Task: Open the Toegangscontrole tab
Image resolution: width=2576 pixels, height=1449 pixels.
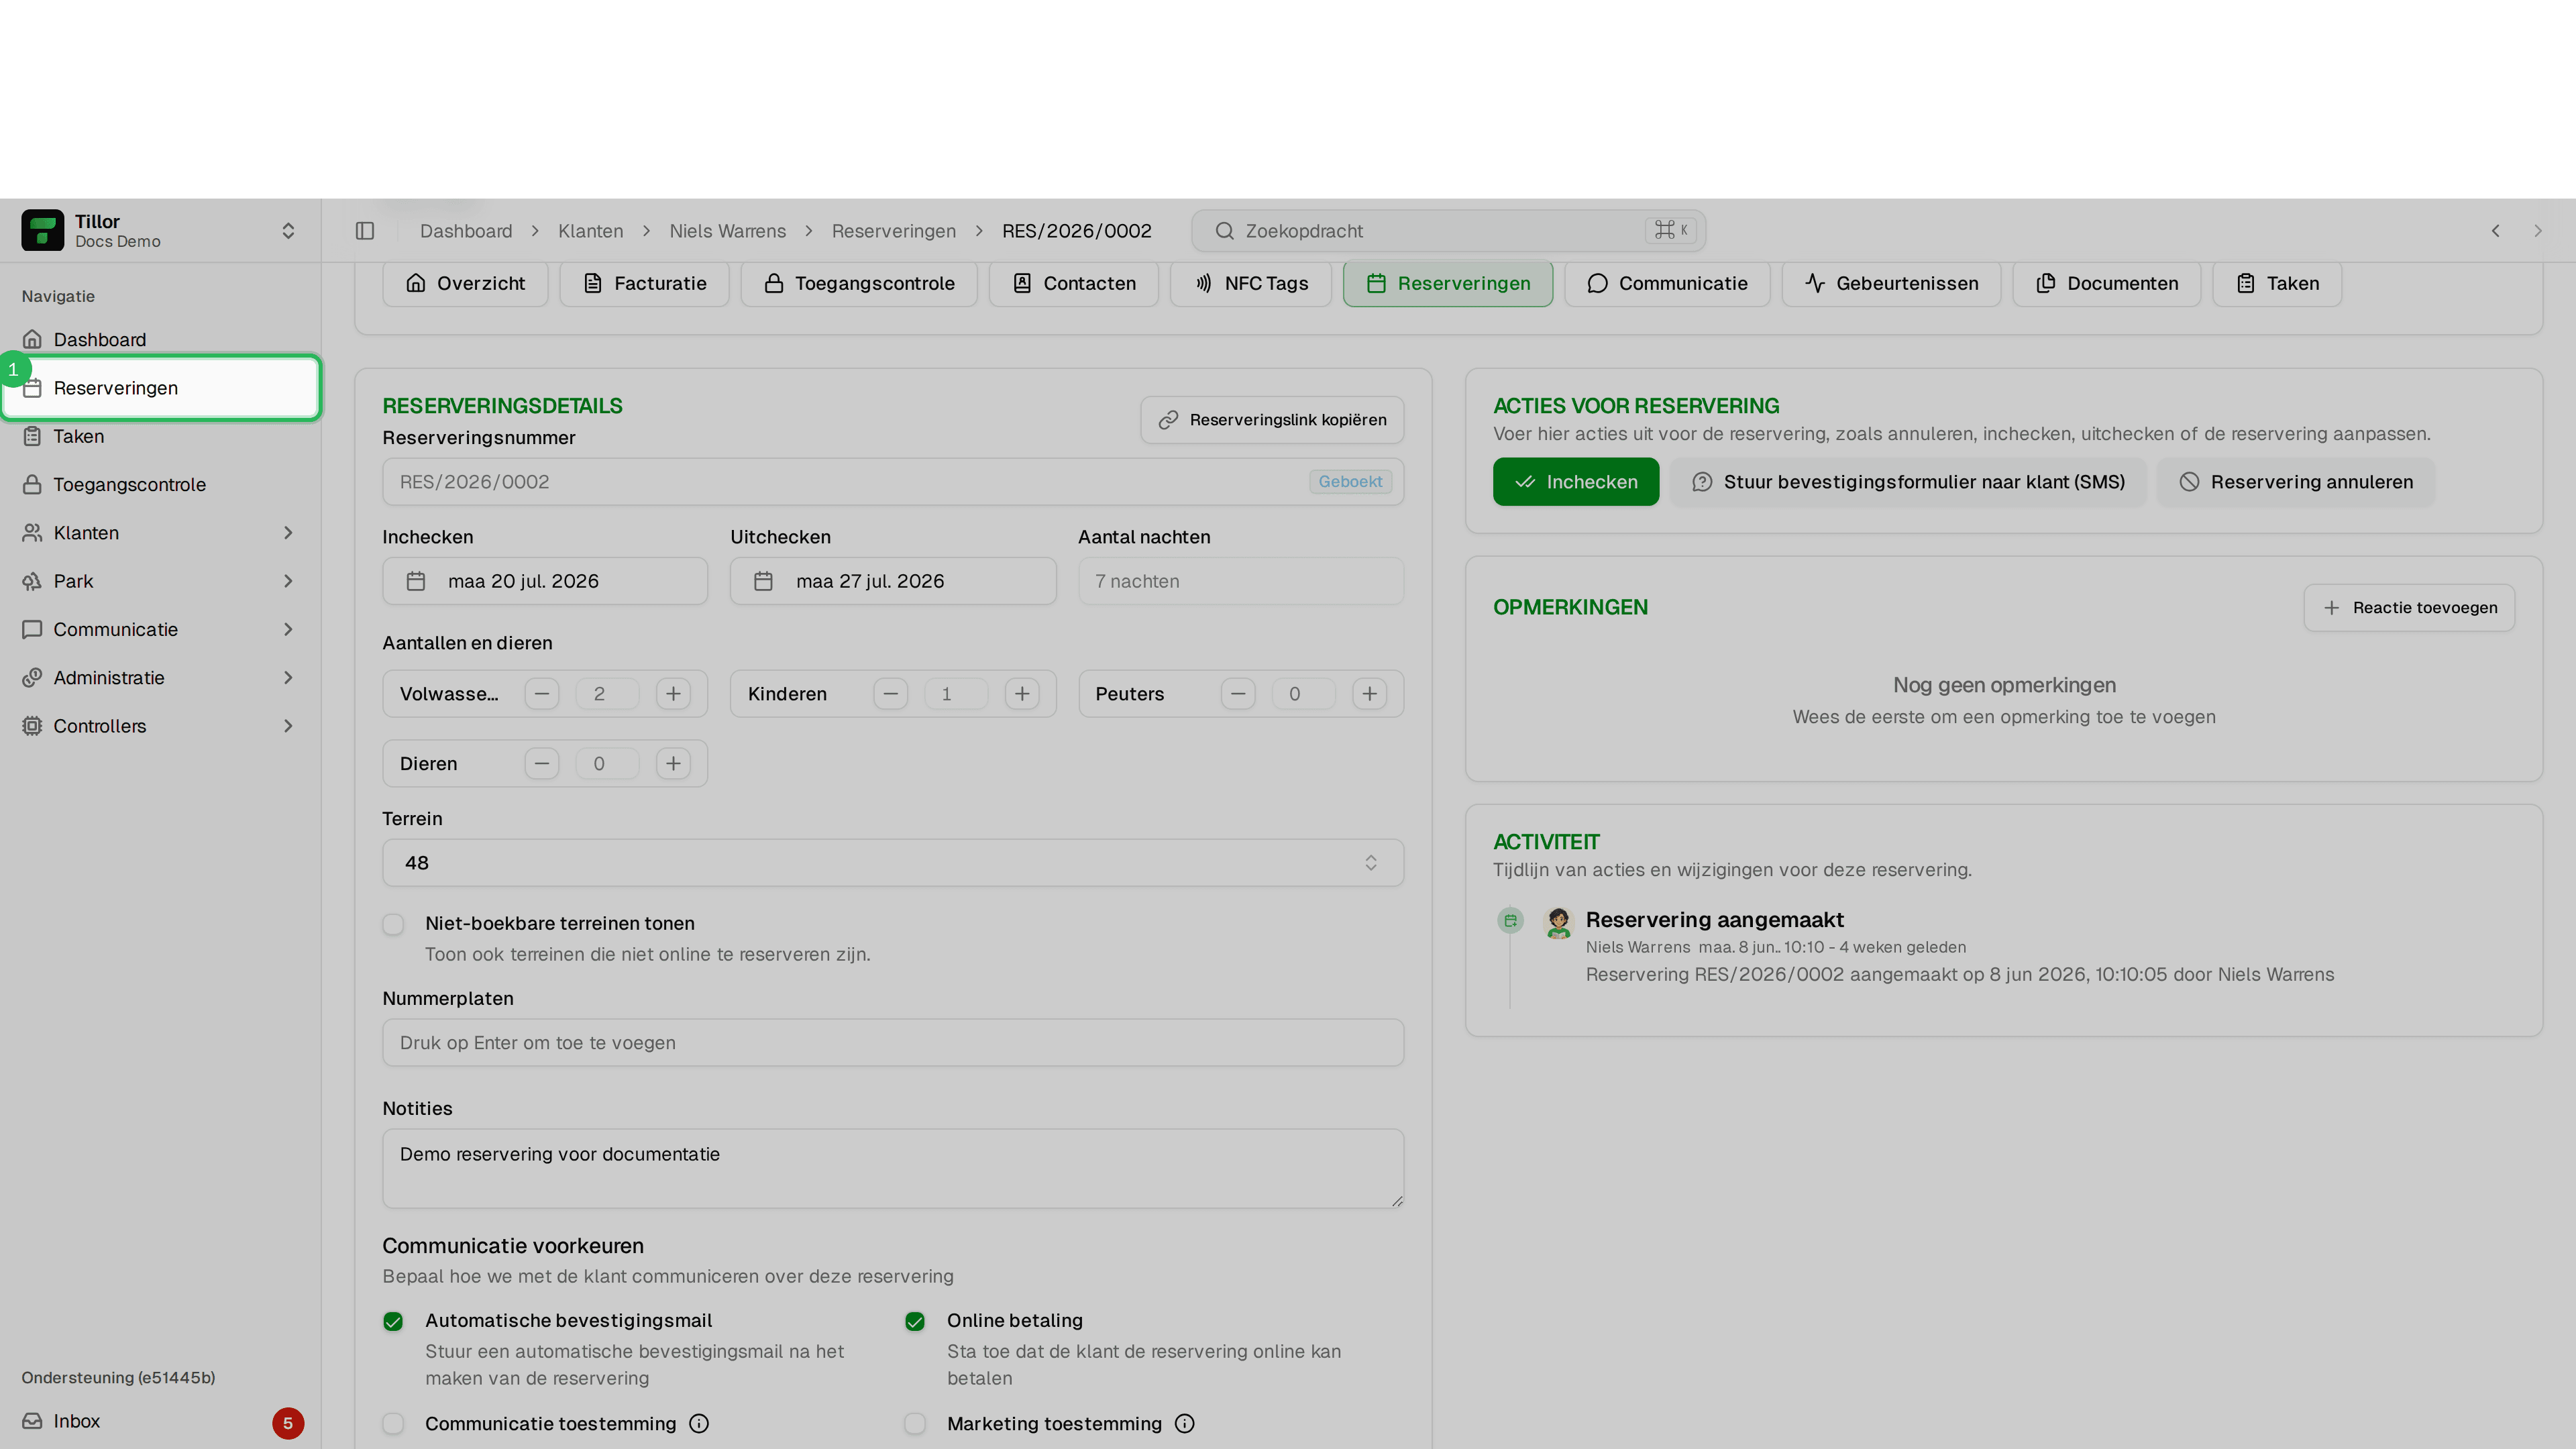Action: click(859, 284)
